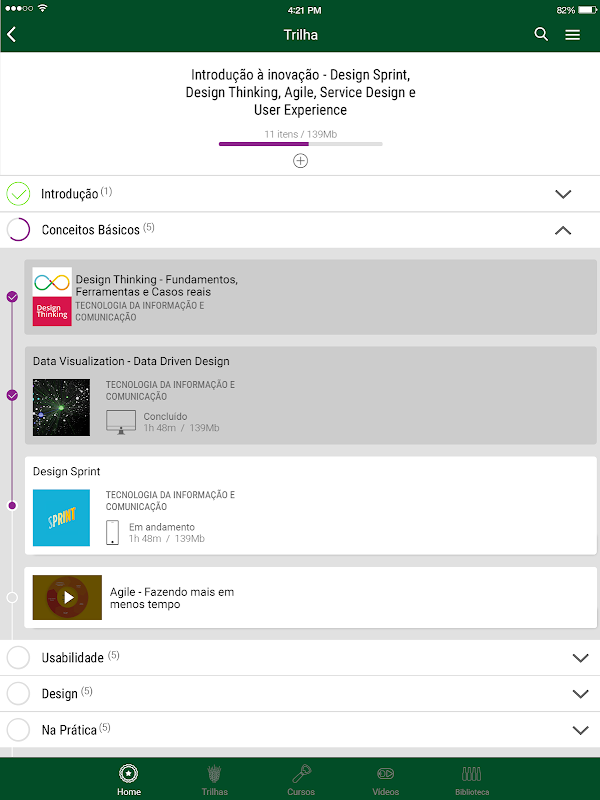This screenshot has width=600, height=800.
Task: Open the hamburger menu
Action: coord(573,35)
